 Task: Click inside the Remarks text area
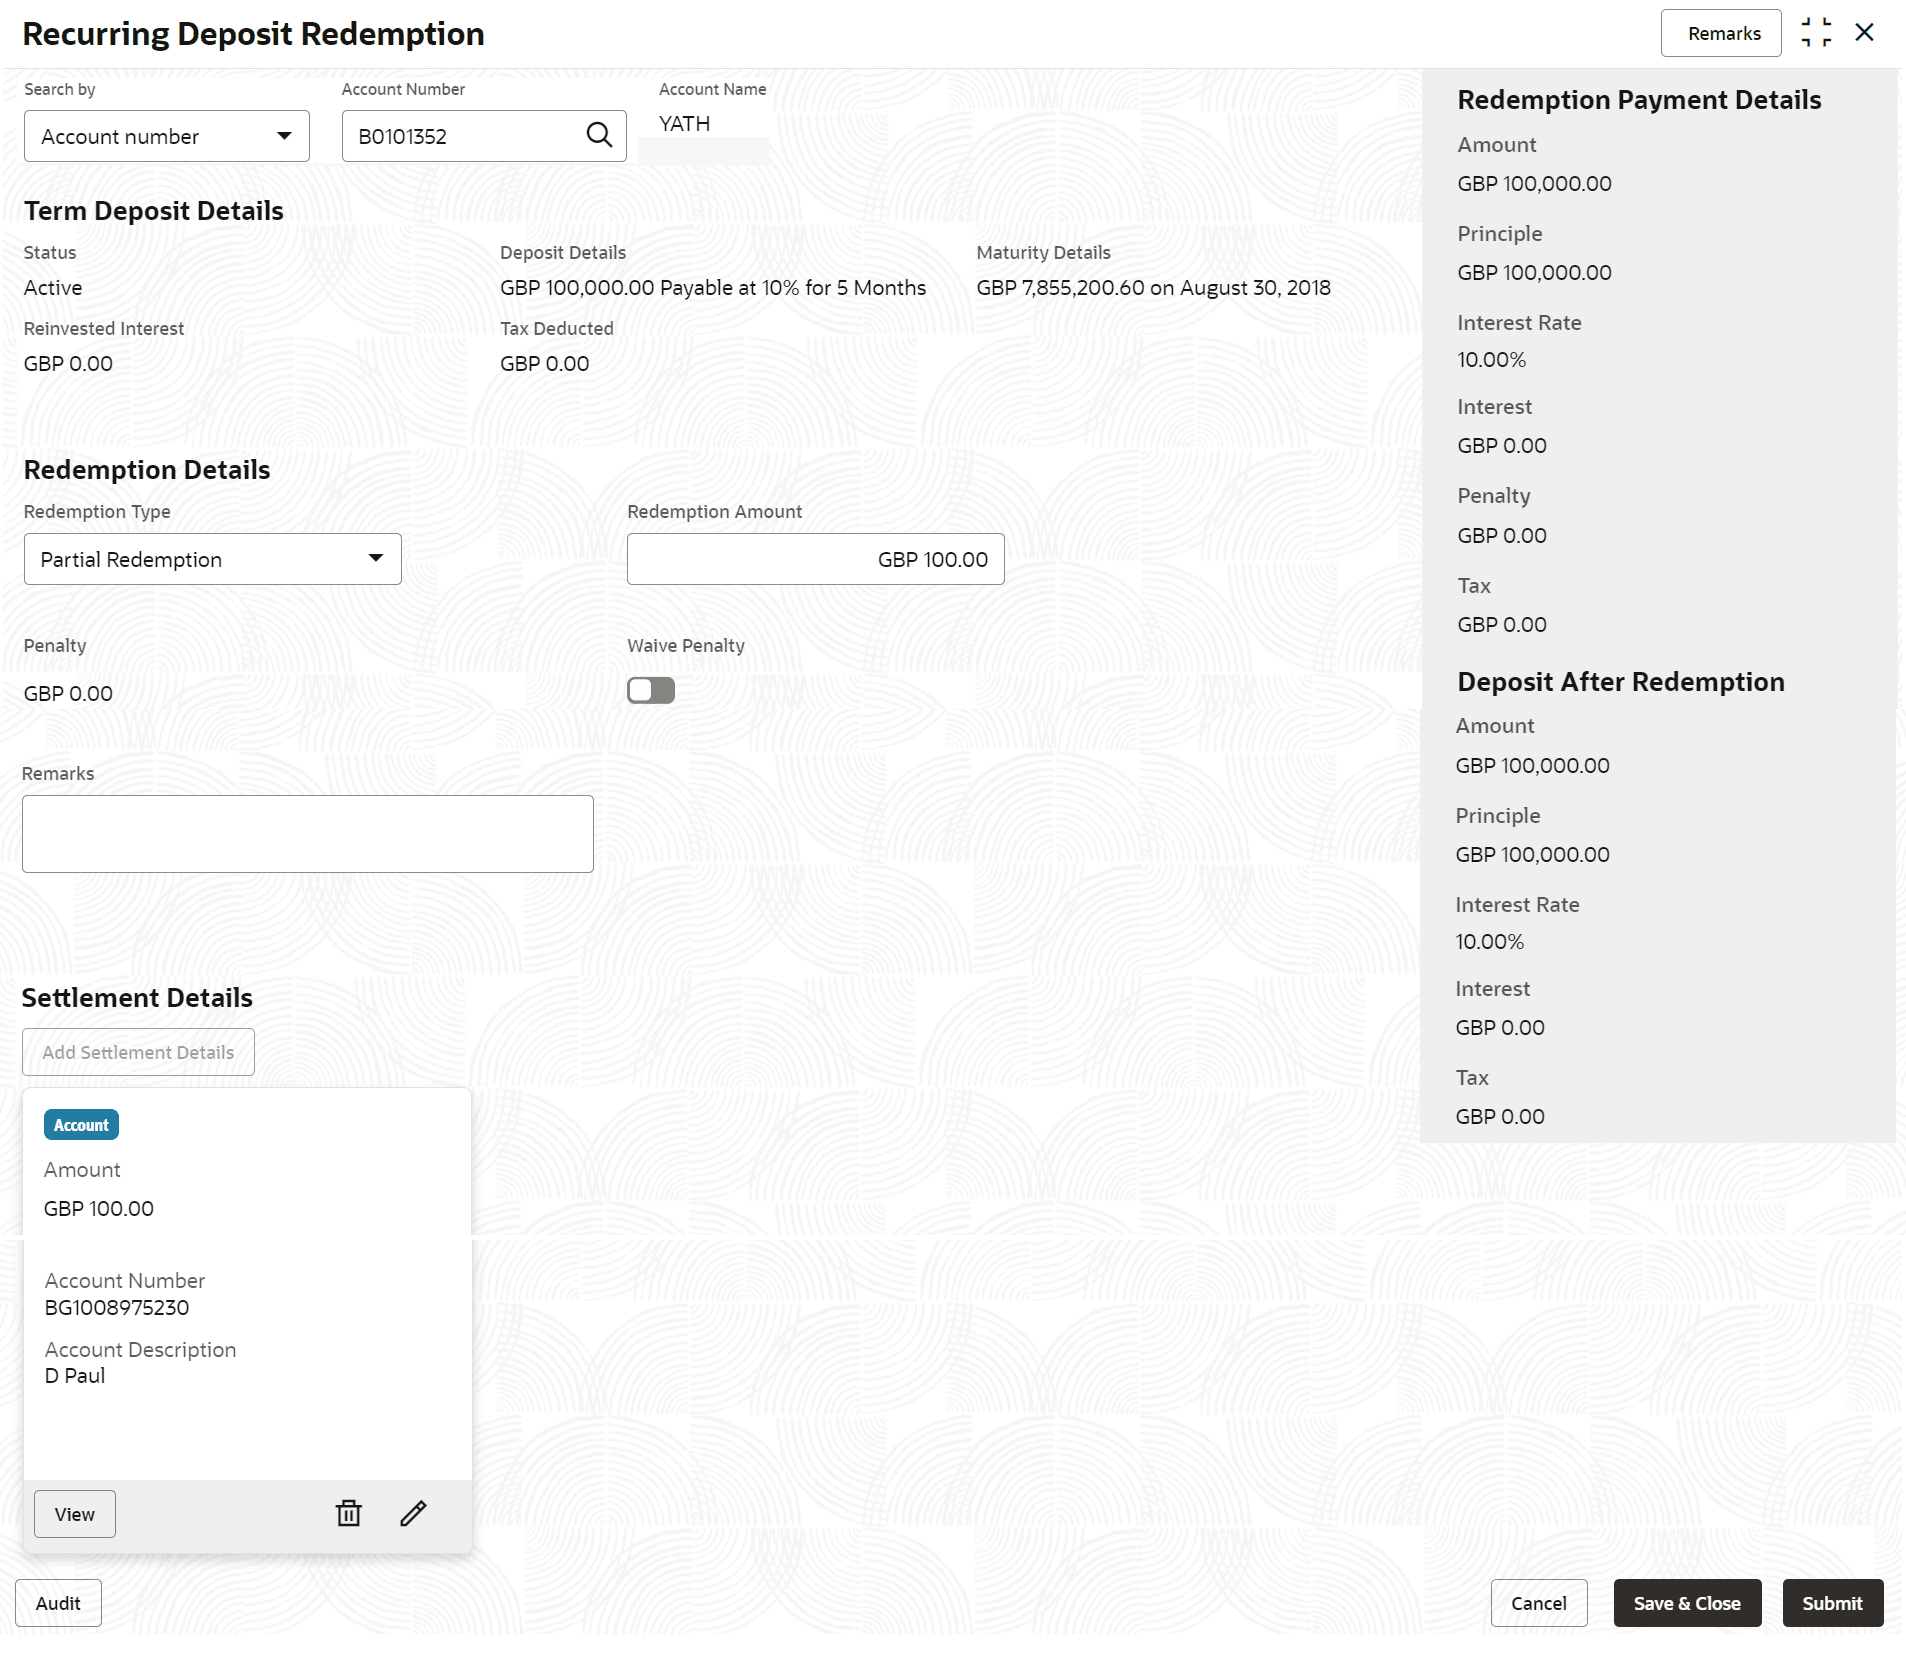[307, 833]
